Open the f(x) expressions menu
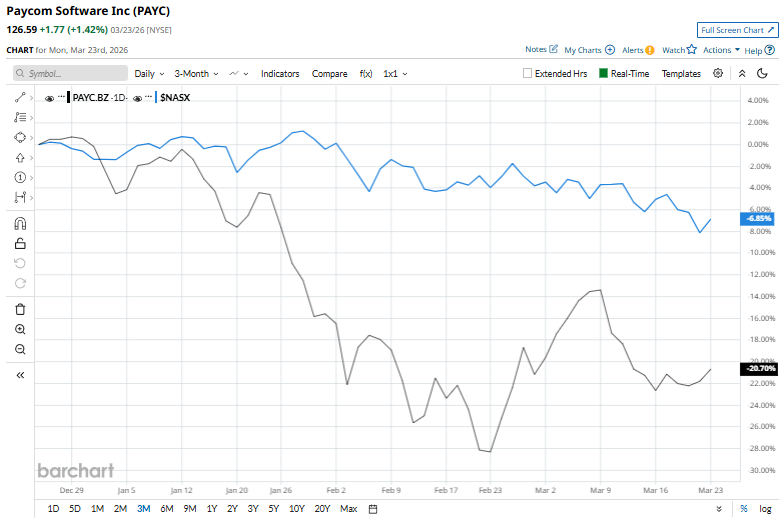780x521 pixels. 366,74
